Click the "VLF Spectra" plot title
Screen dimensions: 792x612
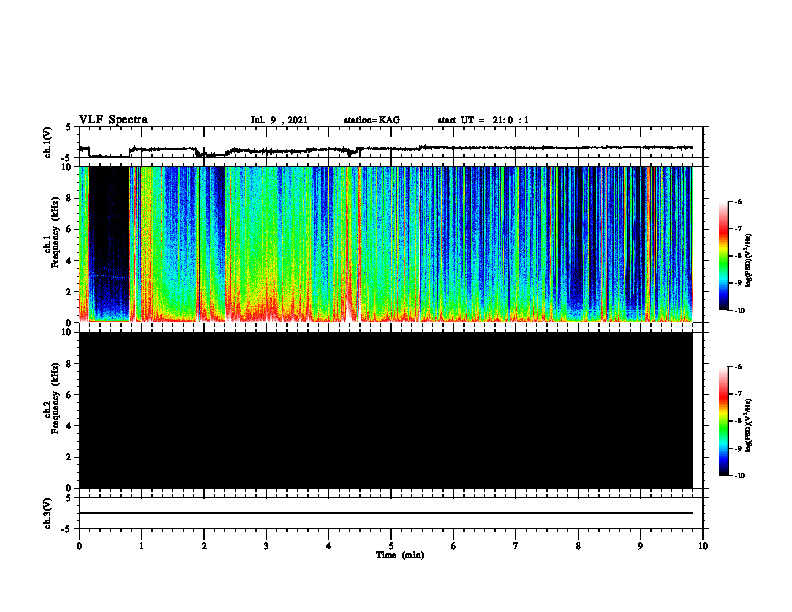(113, 120)
